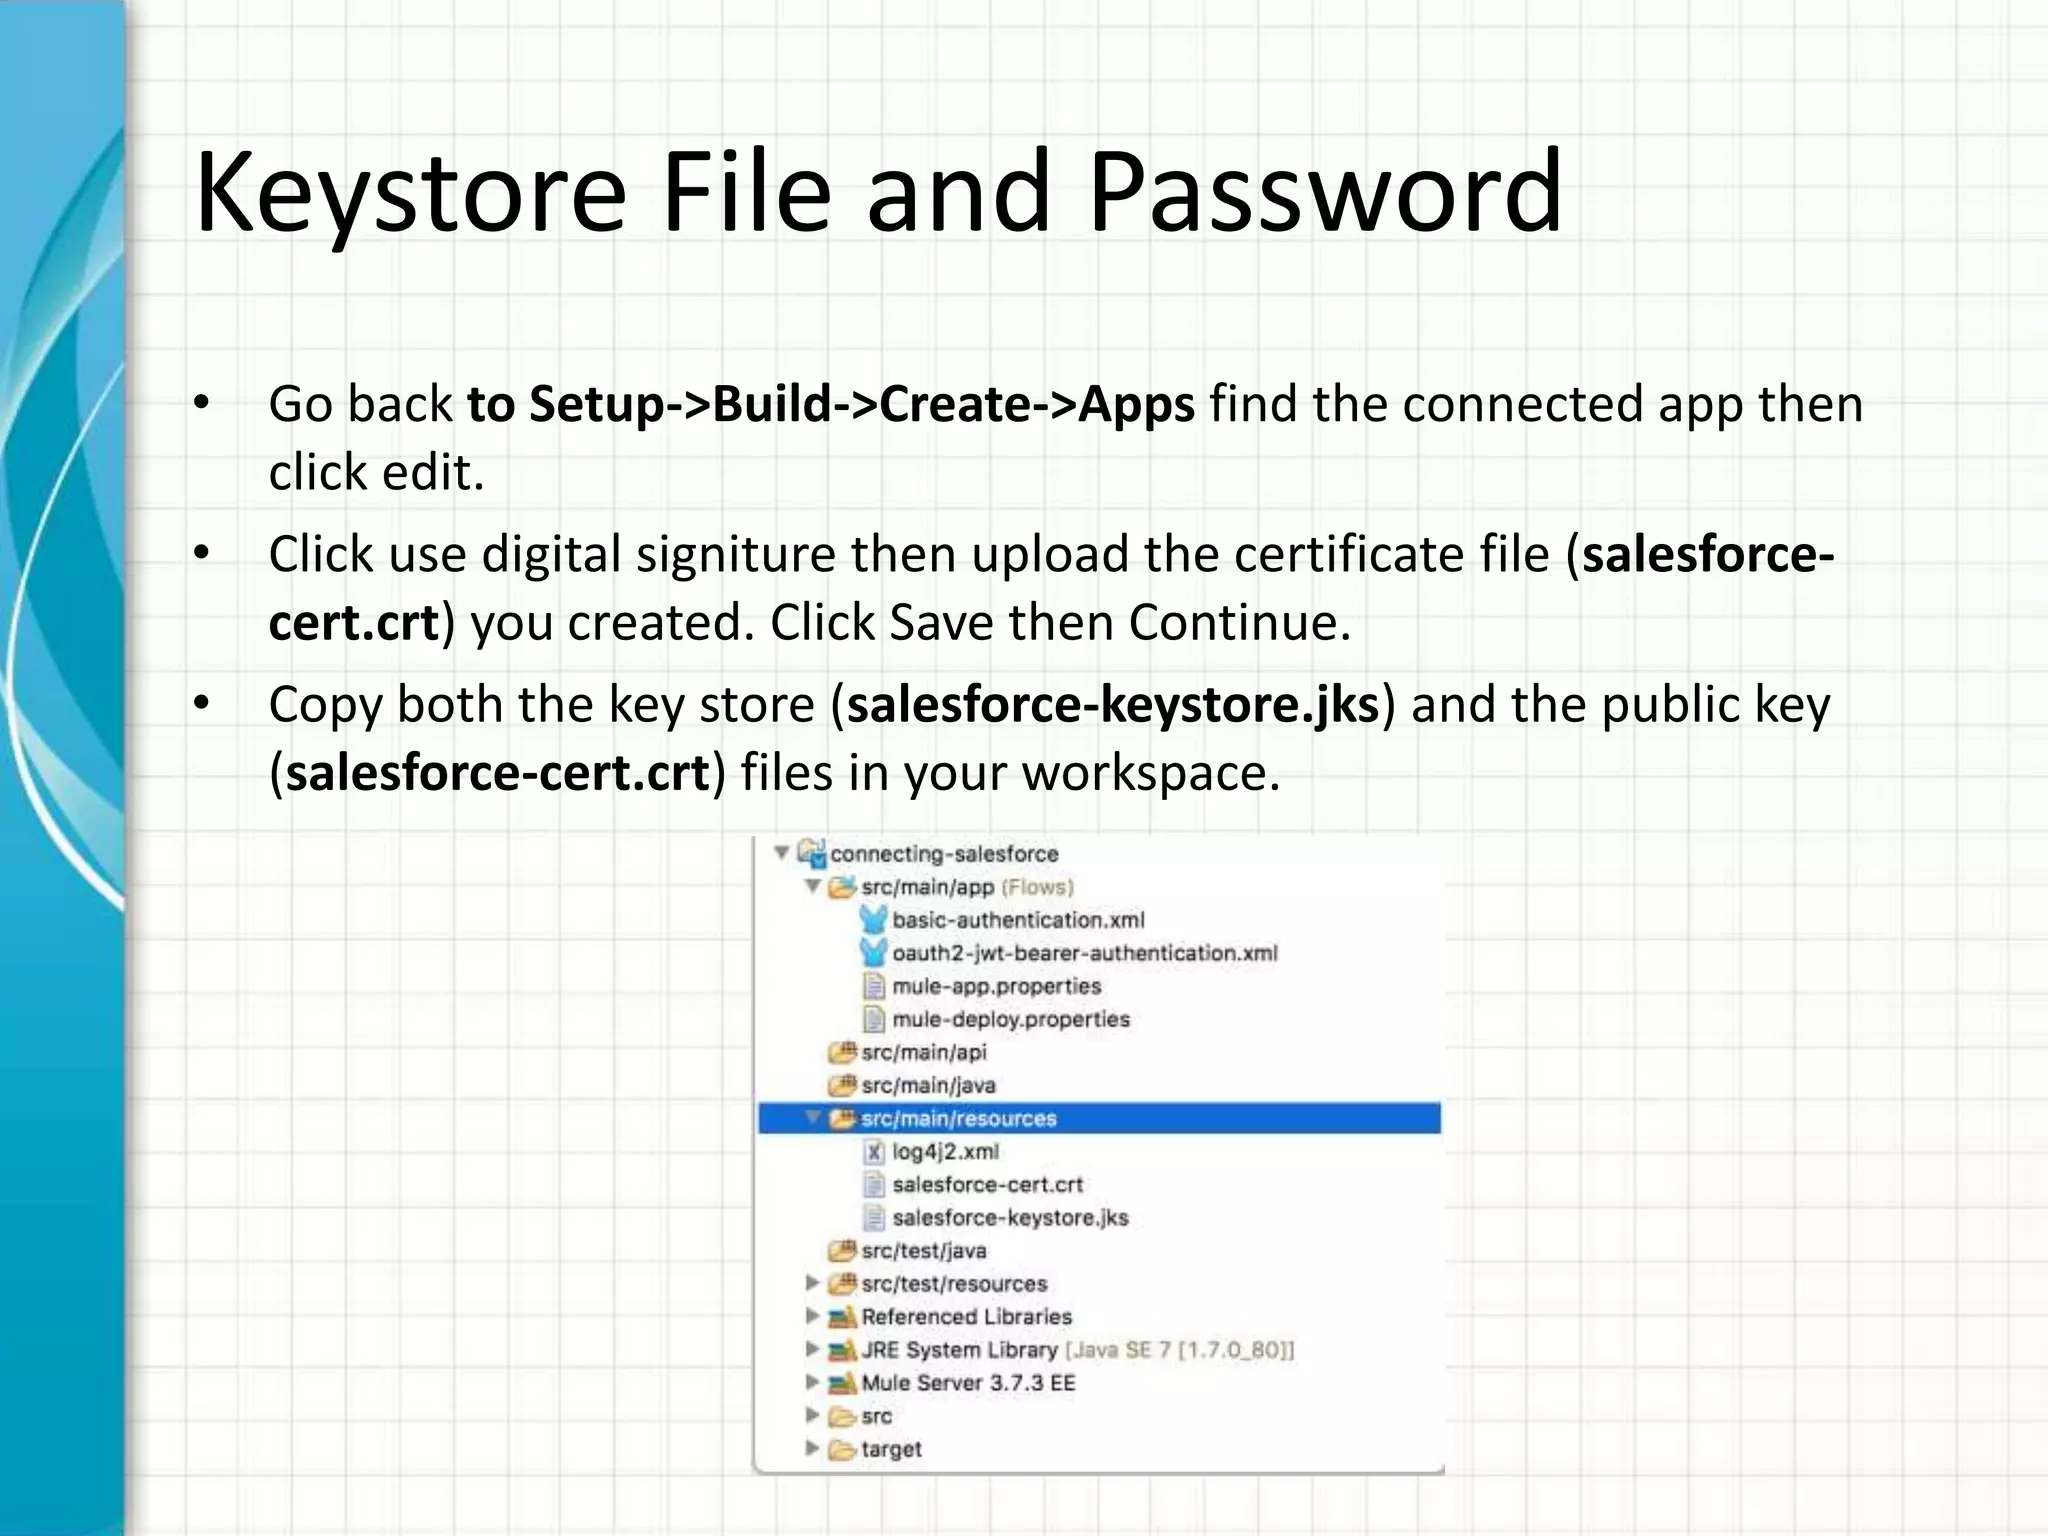Open basic-authentication.xml file

tap(1018, 920)
